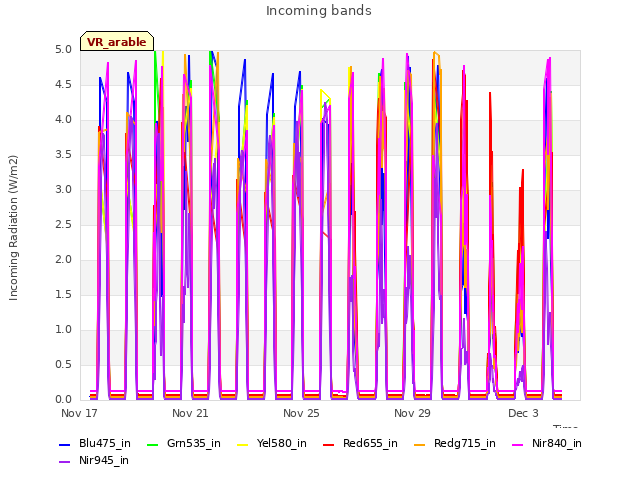This screenshot has height=480, width=640.
Task: Click the VR_arable annotation label
Action: pos(117,41)
